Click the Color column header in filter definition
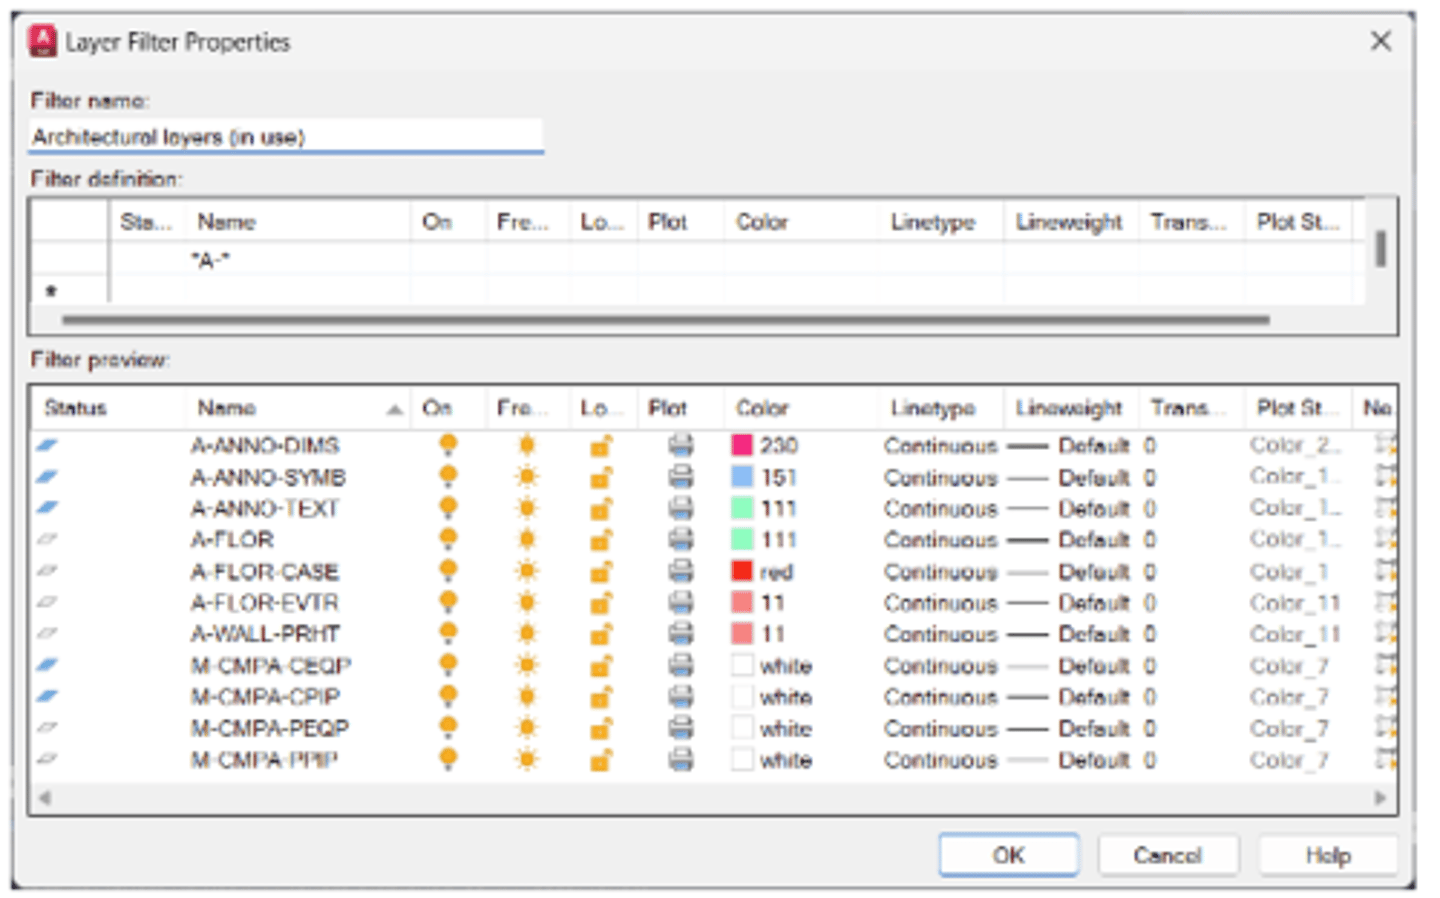The height and width of the screenshot is (898, 1440). [762, 222]
